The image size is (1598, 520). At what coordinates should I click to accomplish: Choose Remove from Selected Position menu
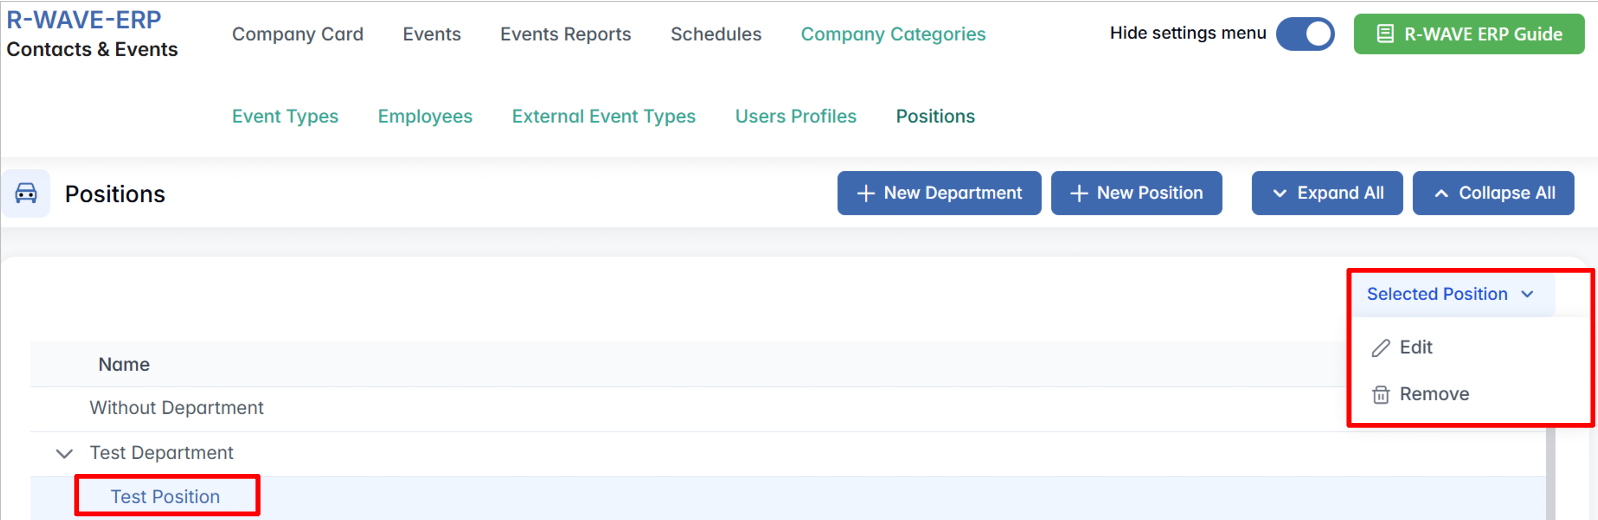pos(1420,394)
